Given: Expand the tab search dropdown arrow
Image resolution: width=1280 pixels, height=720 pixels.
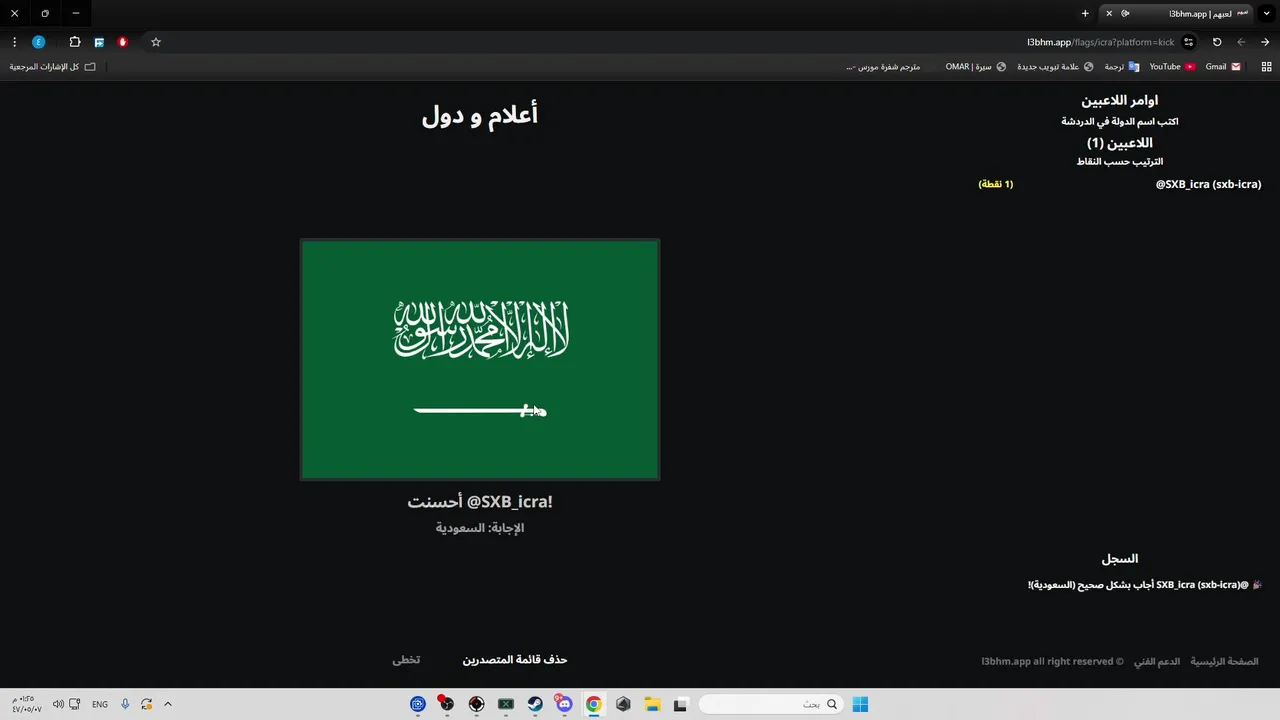Looking at the screenshot, I should point(1266,13).
